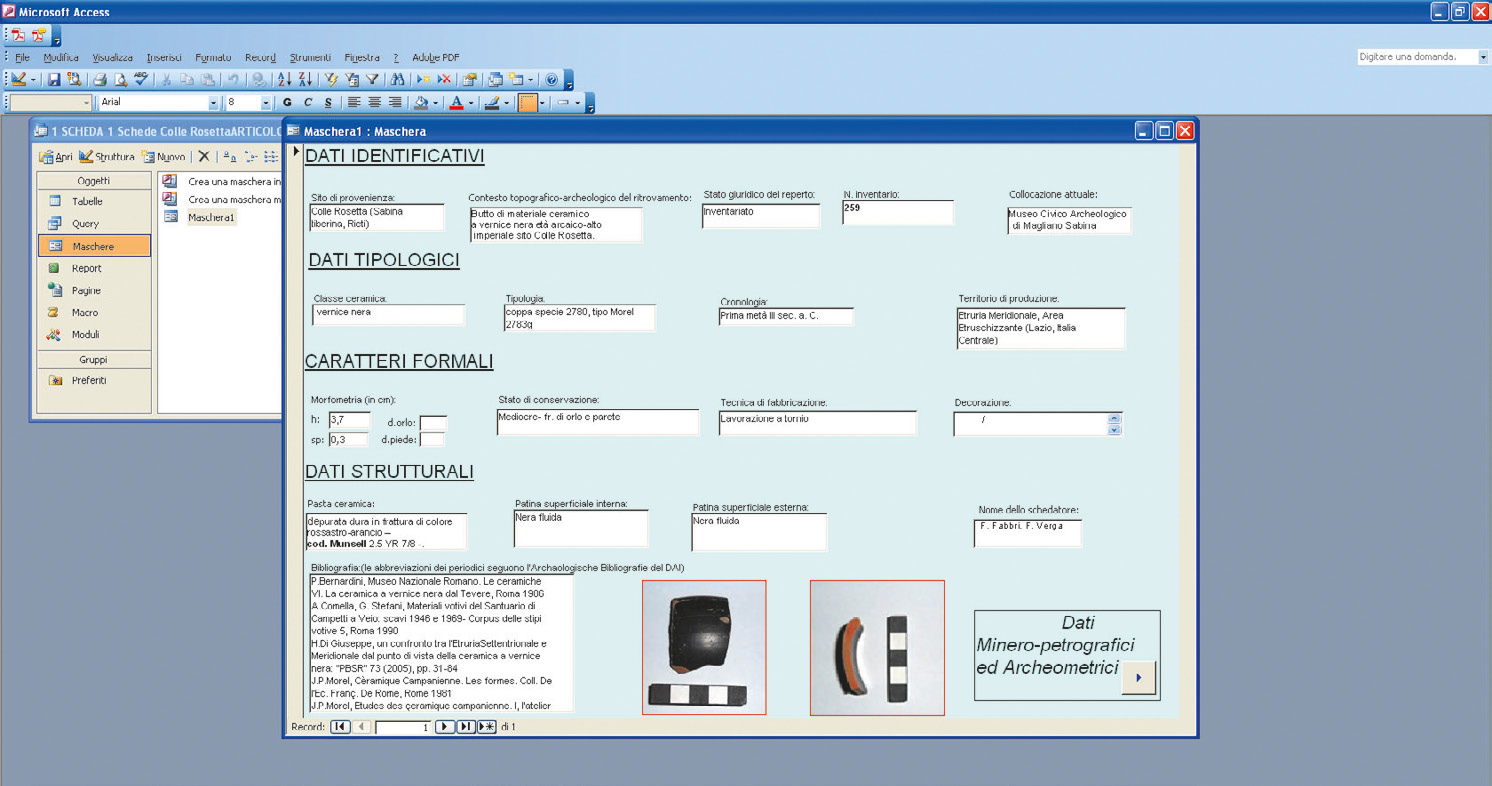Click the Cut scissors icon
1492x786 pixels.
(165, 79)
